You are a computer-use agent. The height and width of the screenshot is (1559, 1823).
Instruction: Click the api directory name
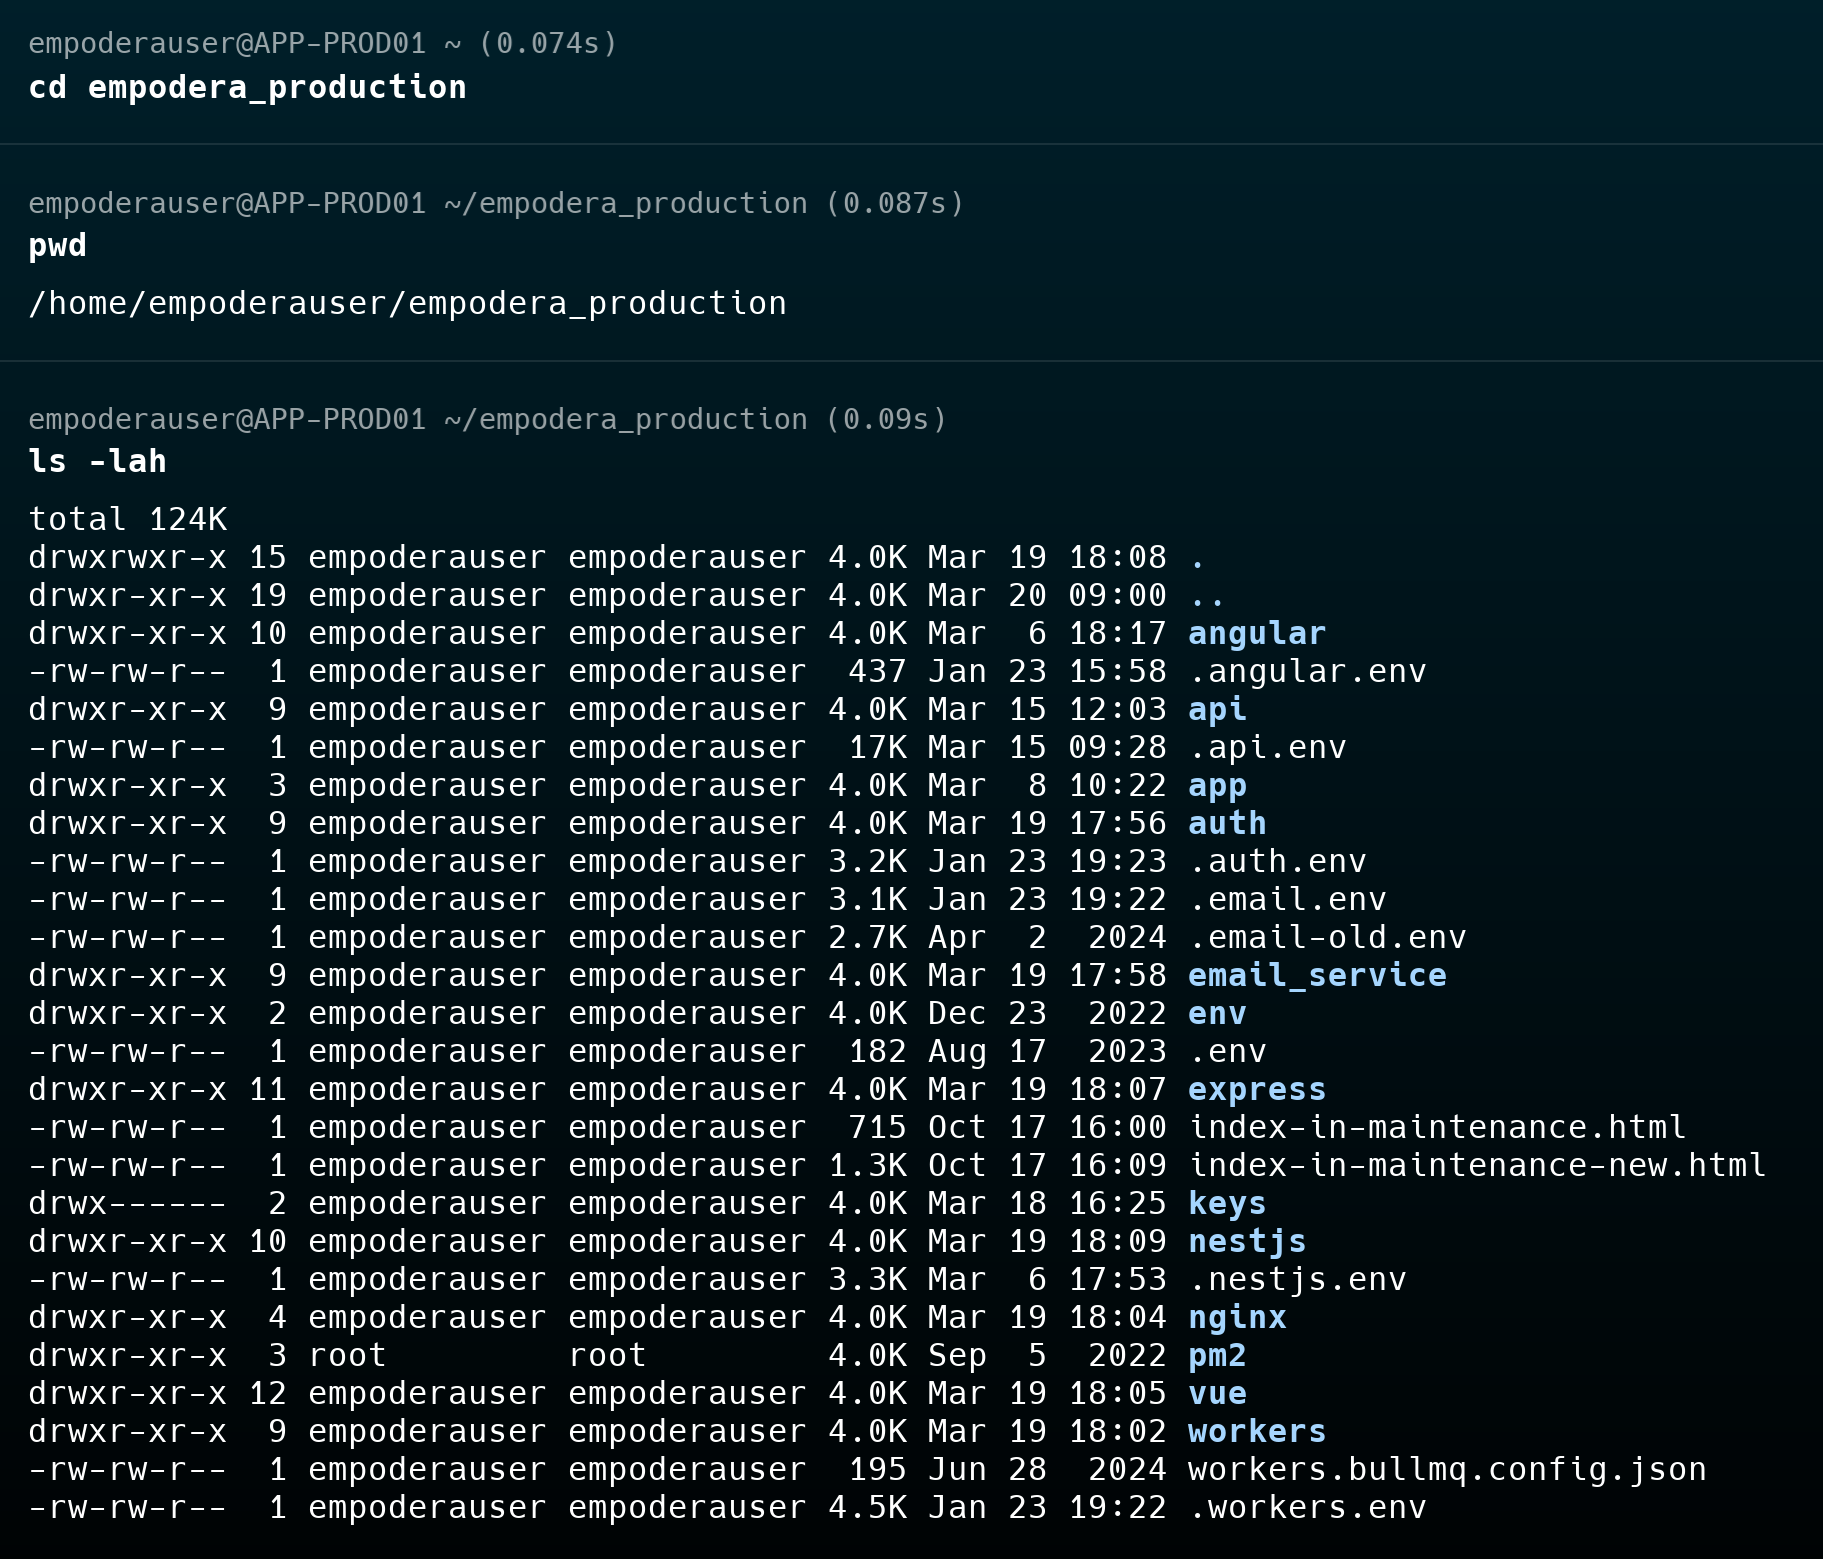tap(1217, 709)
